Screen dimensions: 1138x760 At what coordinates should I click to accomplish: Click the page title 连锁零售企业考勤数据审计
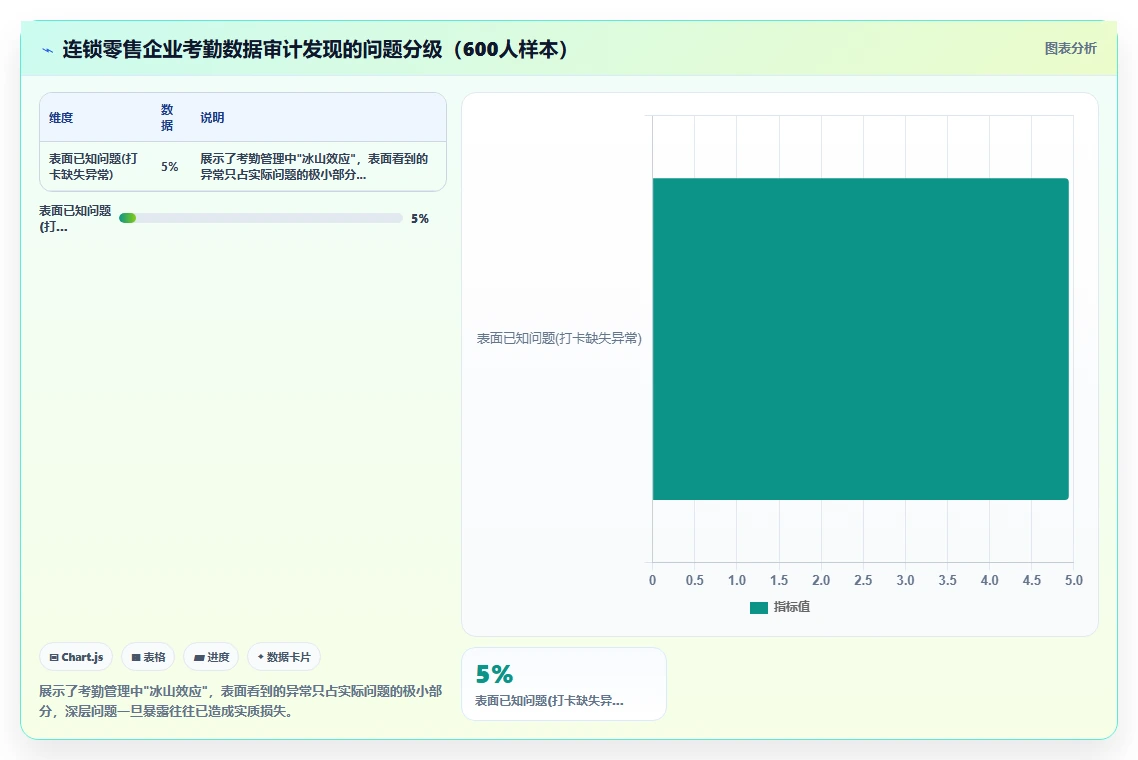(314, 49)
